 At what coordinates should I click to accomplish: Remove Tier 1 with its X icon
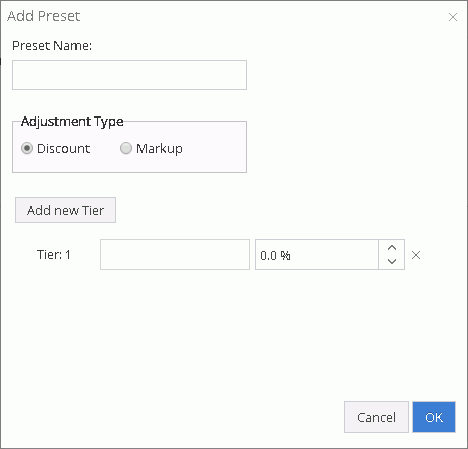(416, 255)
